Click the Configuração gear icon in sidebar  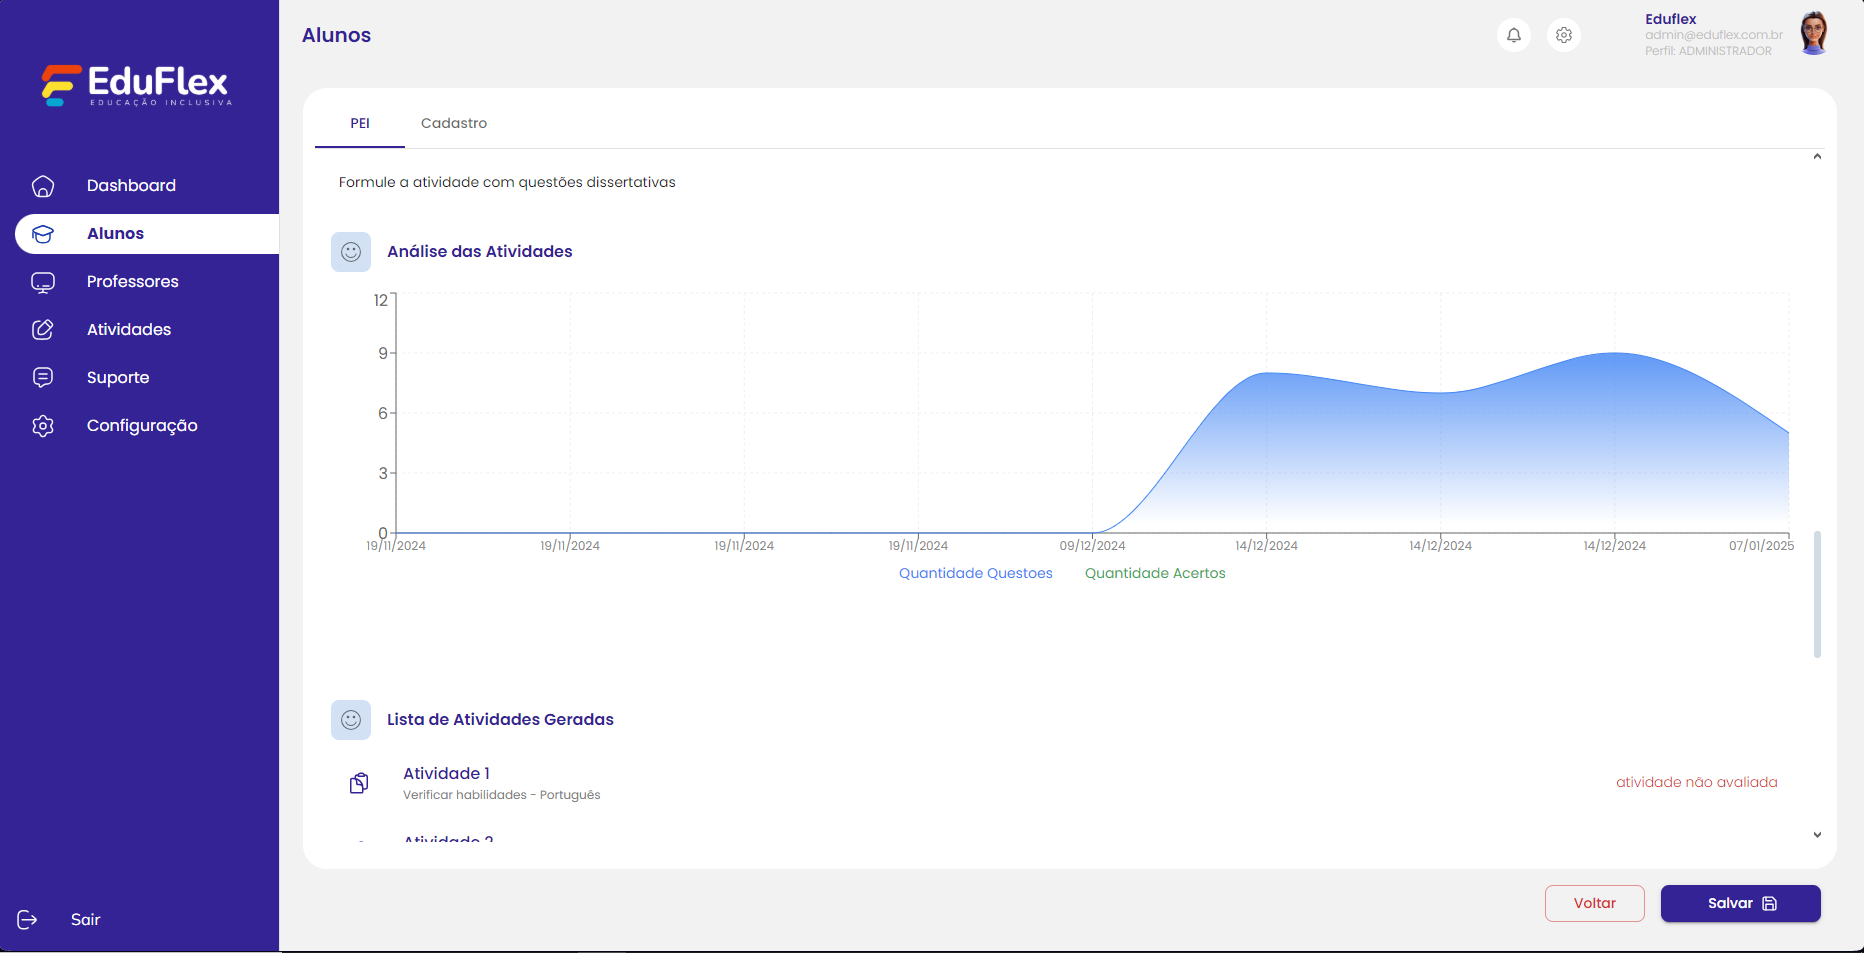coord(43,426)
